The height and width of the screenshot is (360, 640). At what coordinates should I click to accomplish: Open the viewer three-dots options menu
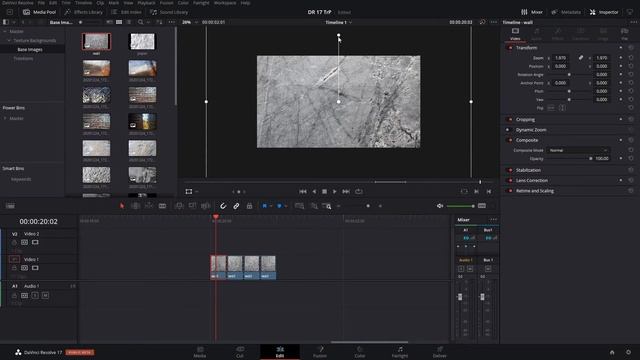494,22
